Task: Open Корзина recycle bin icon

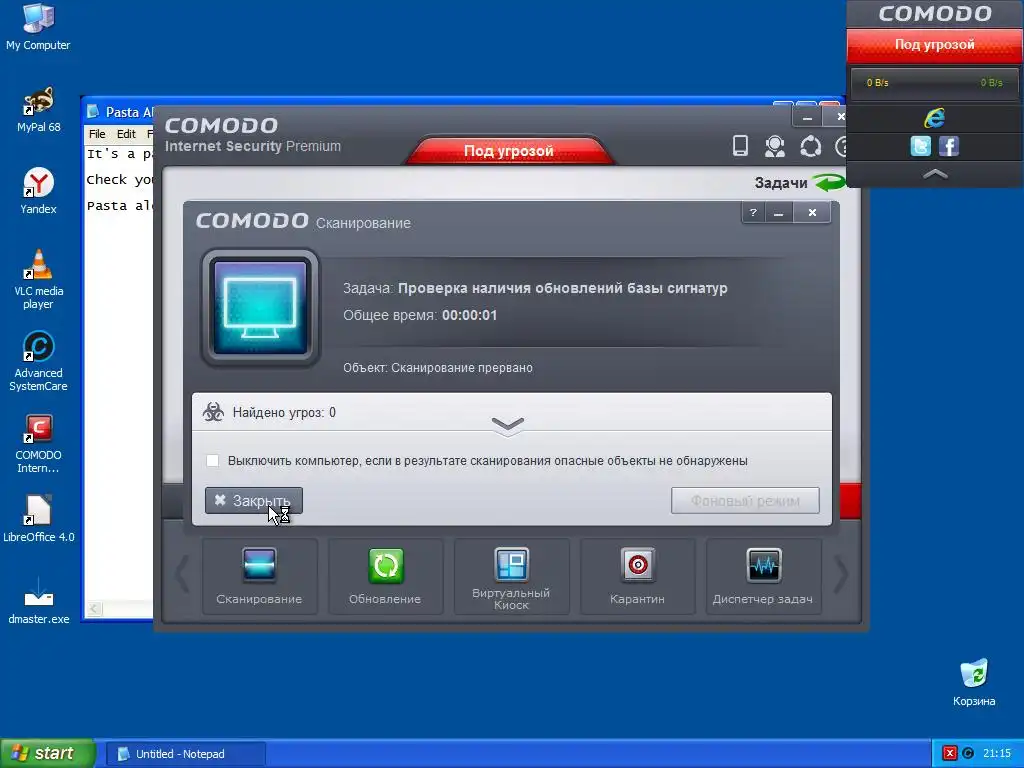Action: (974, 682)
